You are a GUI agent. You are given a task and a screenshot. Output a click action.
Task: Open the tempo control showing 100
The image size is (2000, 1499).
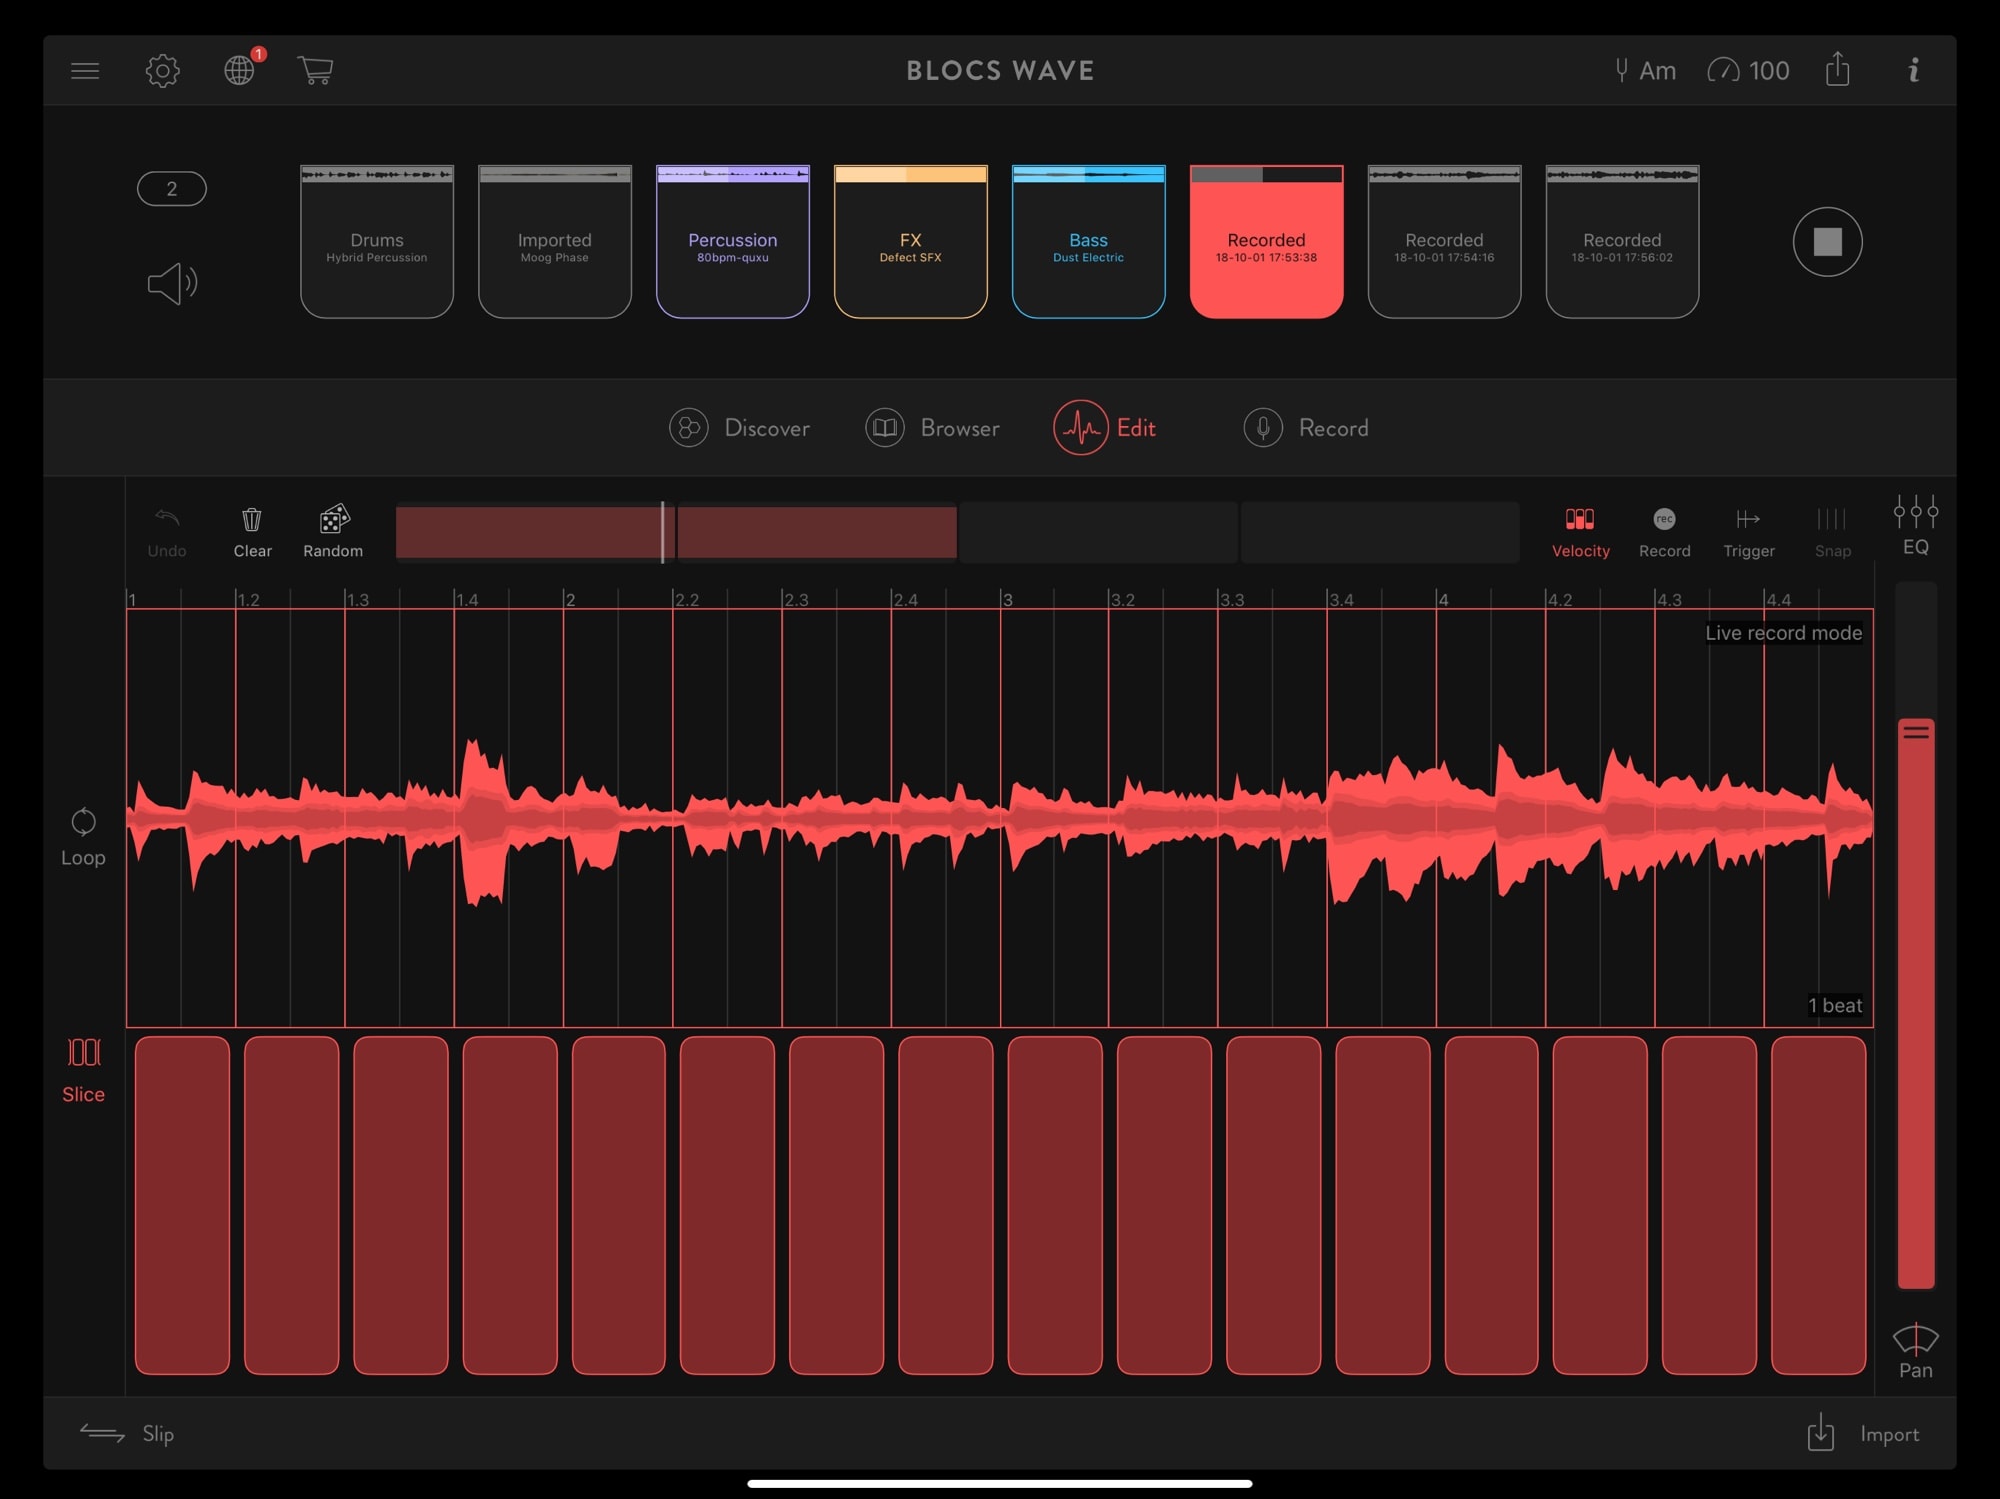pos(1750,70)
